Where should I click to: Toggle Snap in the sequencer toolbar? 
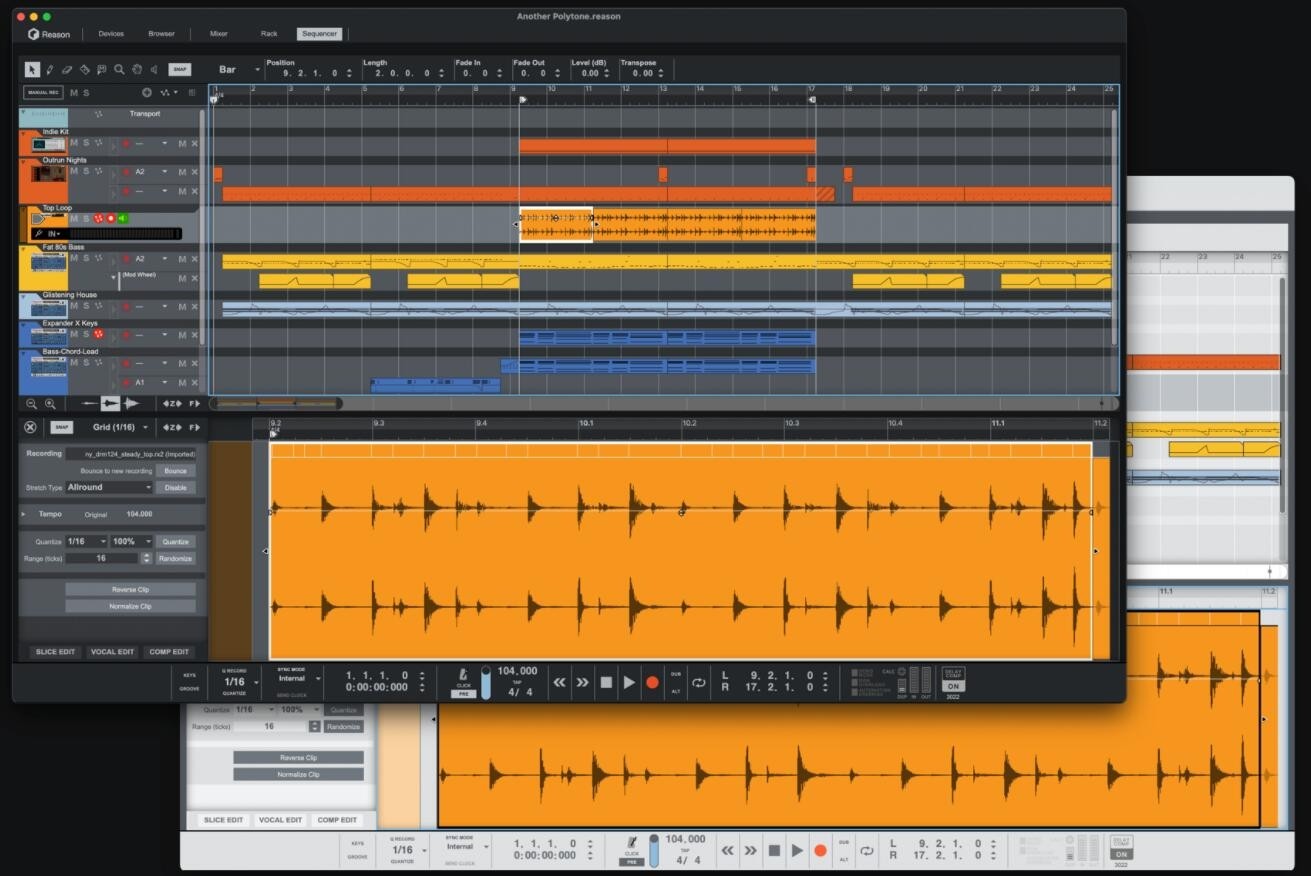179,70
